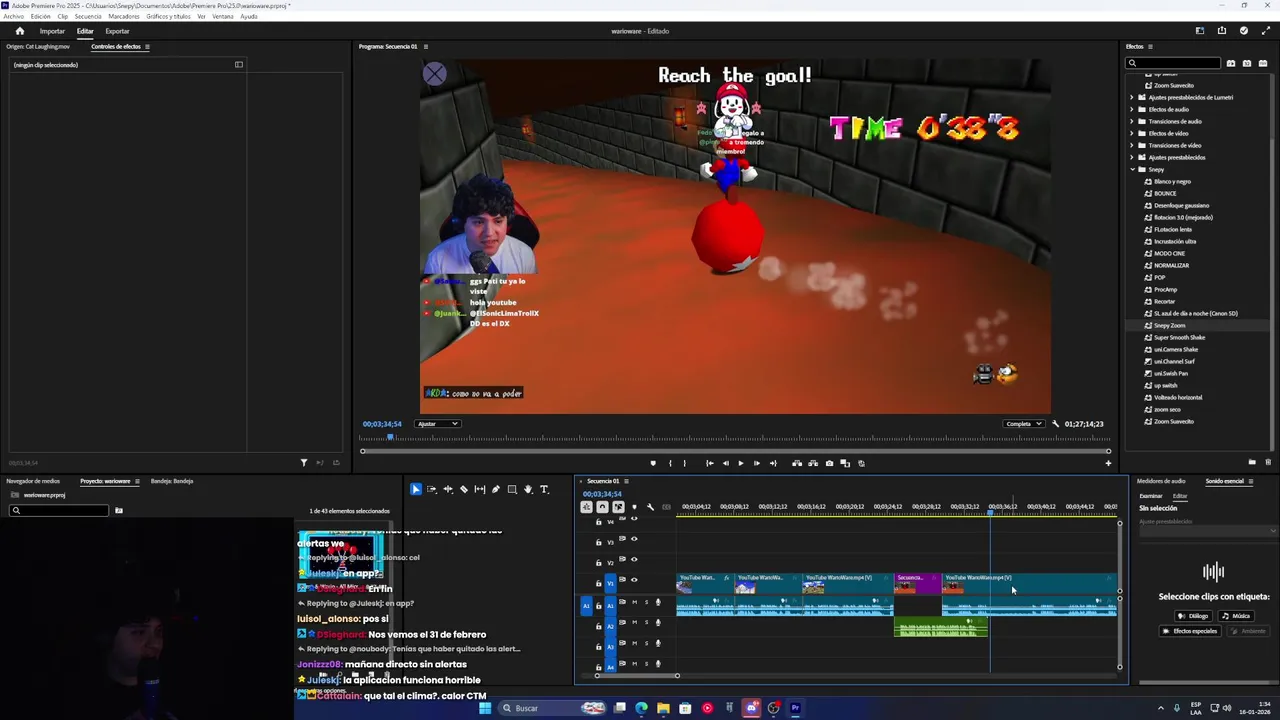Open Program monitor wrench settings

tap(1055, 424)
